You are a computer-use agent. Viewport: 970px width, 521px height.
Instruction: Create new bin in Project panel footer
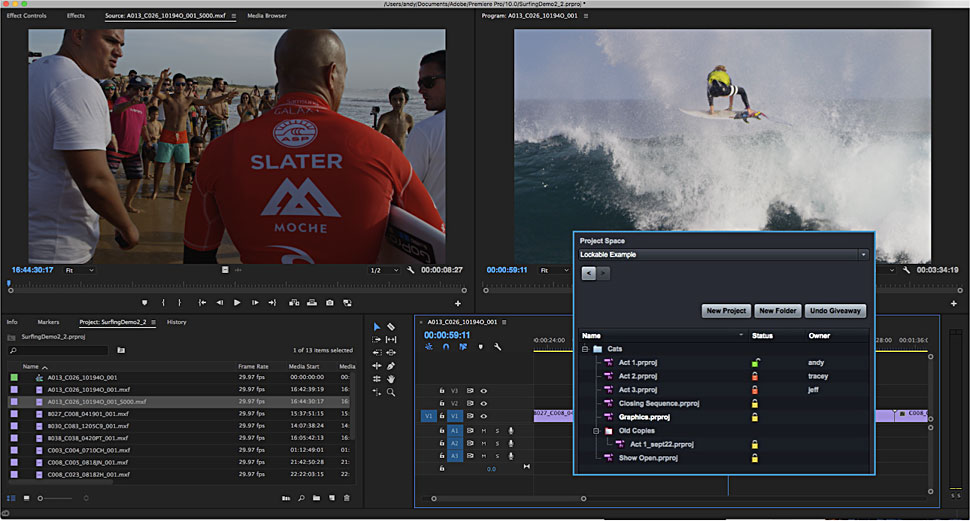click(316, 498)
